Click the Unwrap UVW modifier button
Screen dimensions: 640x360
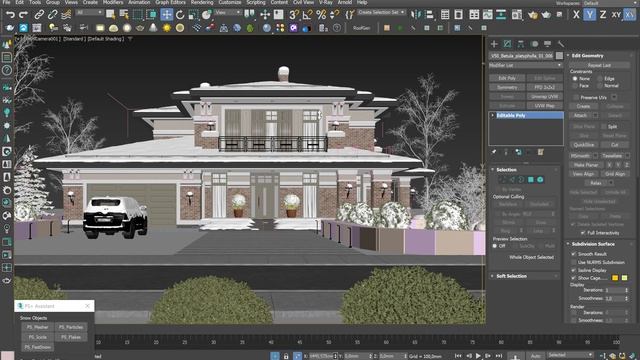tap(544, 97)
